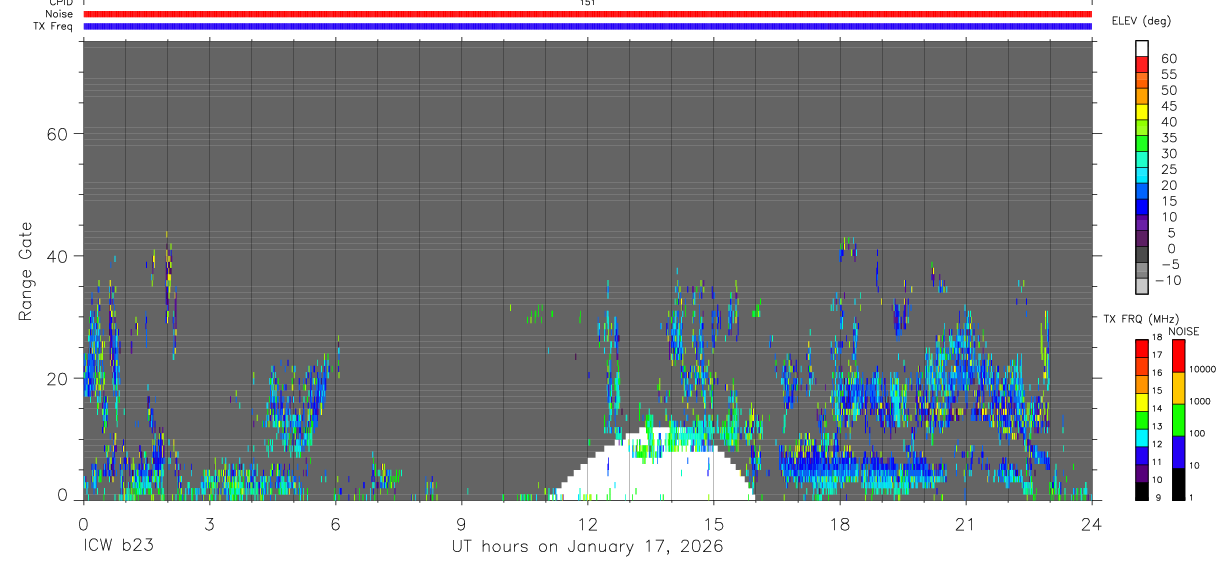This screenshot has width=1228, height=567.
Task: Click the '45' elevation scale value
Action: 1168,106
